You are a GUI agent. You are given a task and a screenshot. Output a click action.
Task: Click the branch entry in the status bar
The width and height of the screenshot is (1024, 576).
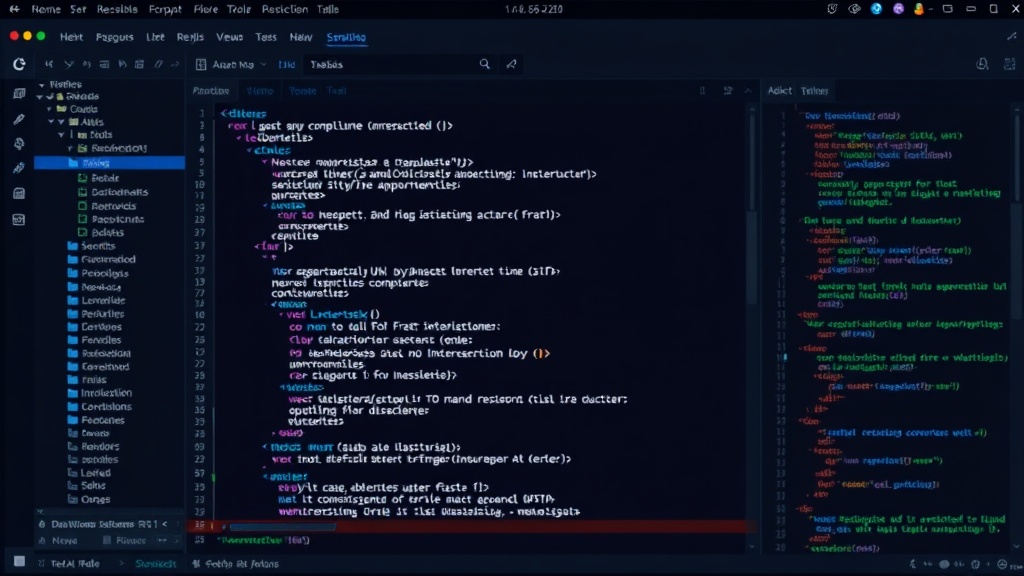[x=236, y=564]
